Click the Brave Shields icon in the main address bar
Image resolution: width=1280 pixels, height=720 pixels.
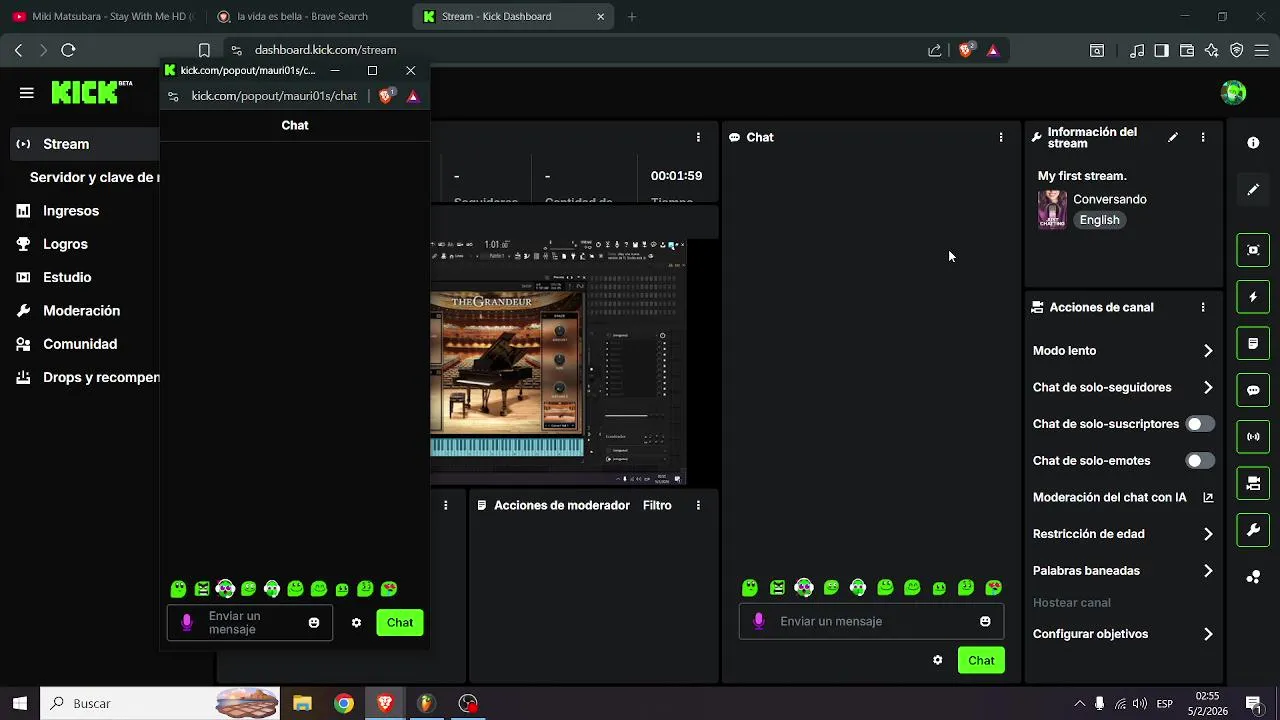pyautogui.click(x=966, y=50)
